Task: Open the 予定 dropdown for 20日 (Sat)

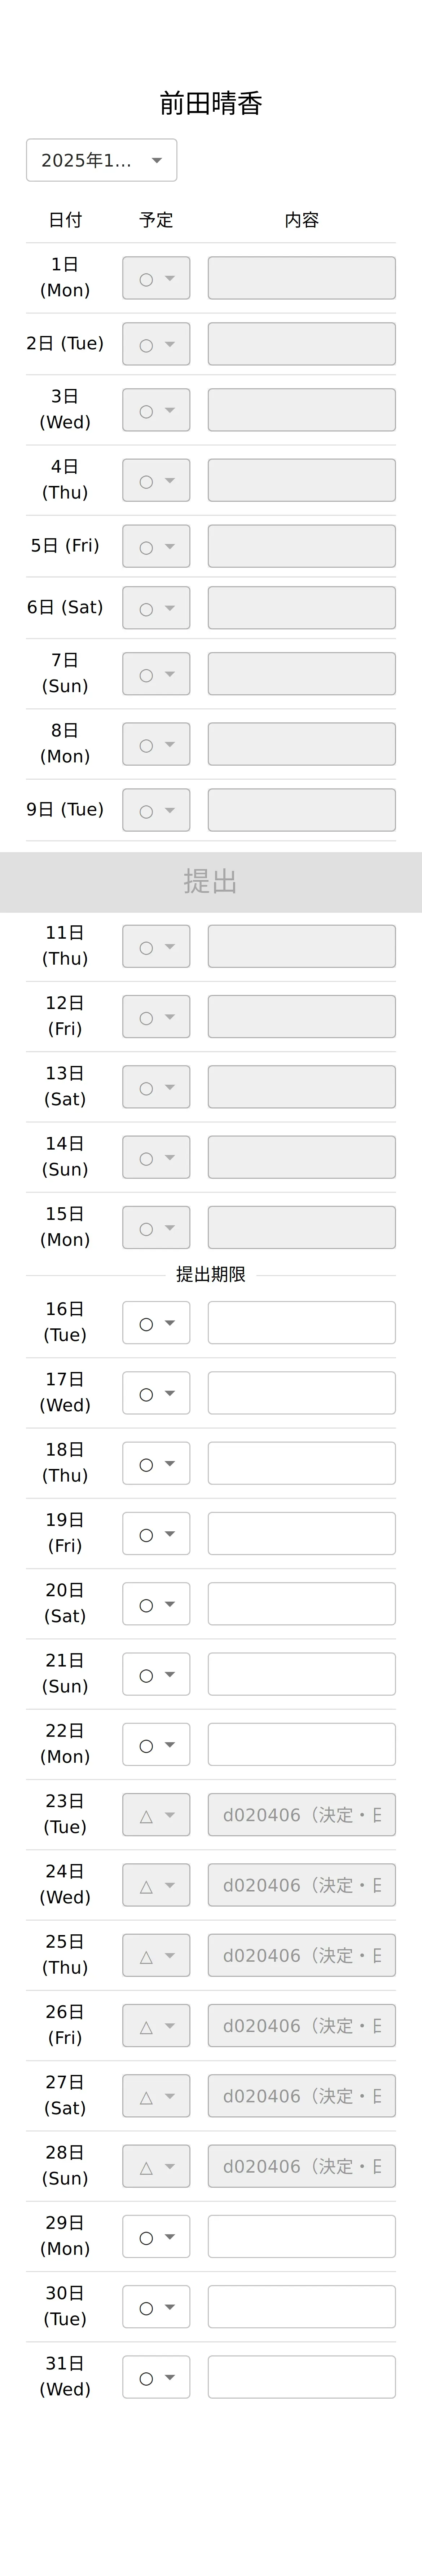Action: point(156,1604)
